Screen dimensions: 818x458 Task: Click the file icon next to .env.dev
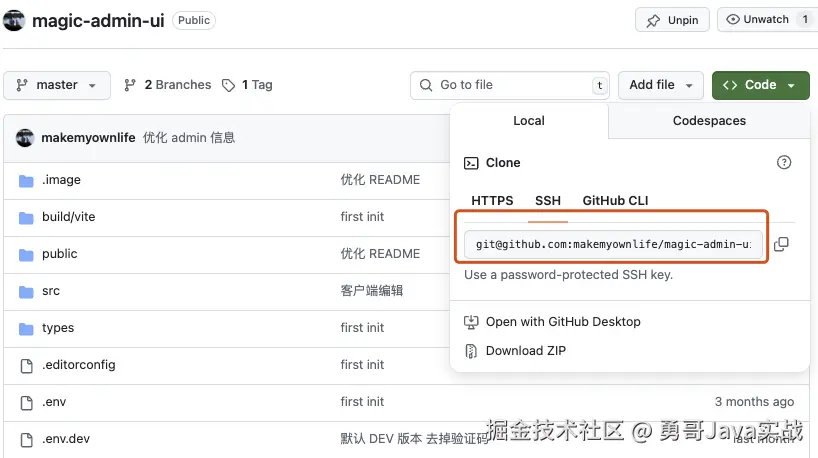[26, 440]
